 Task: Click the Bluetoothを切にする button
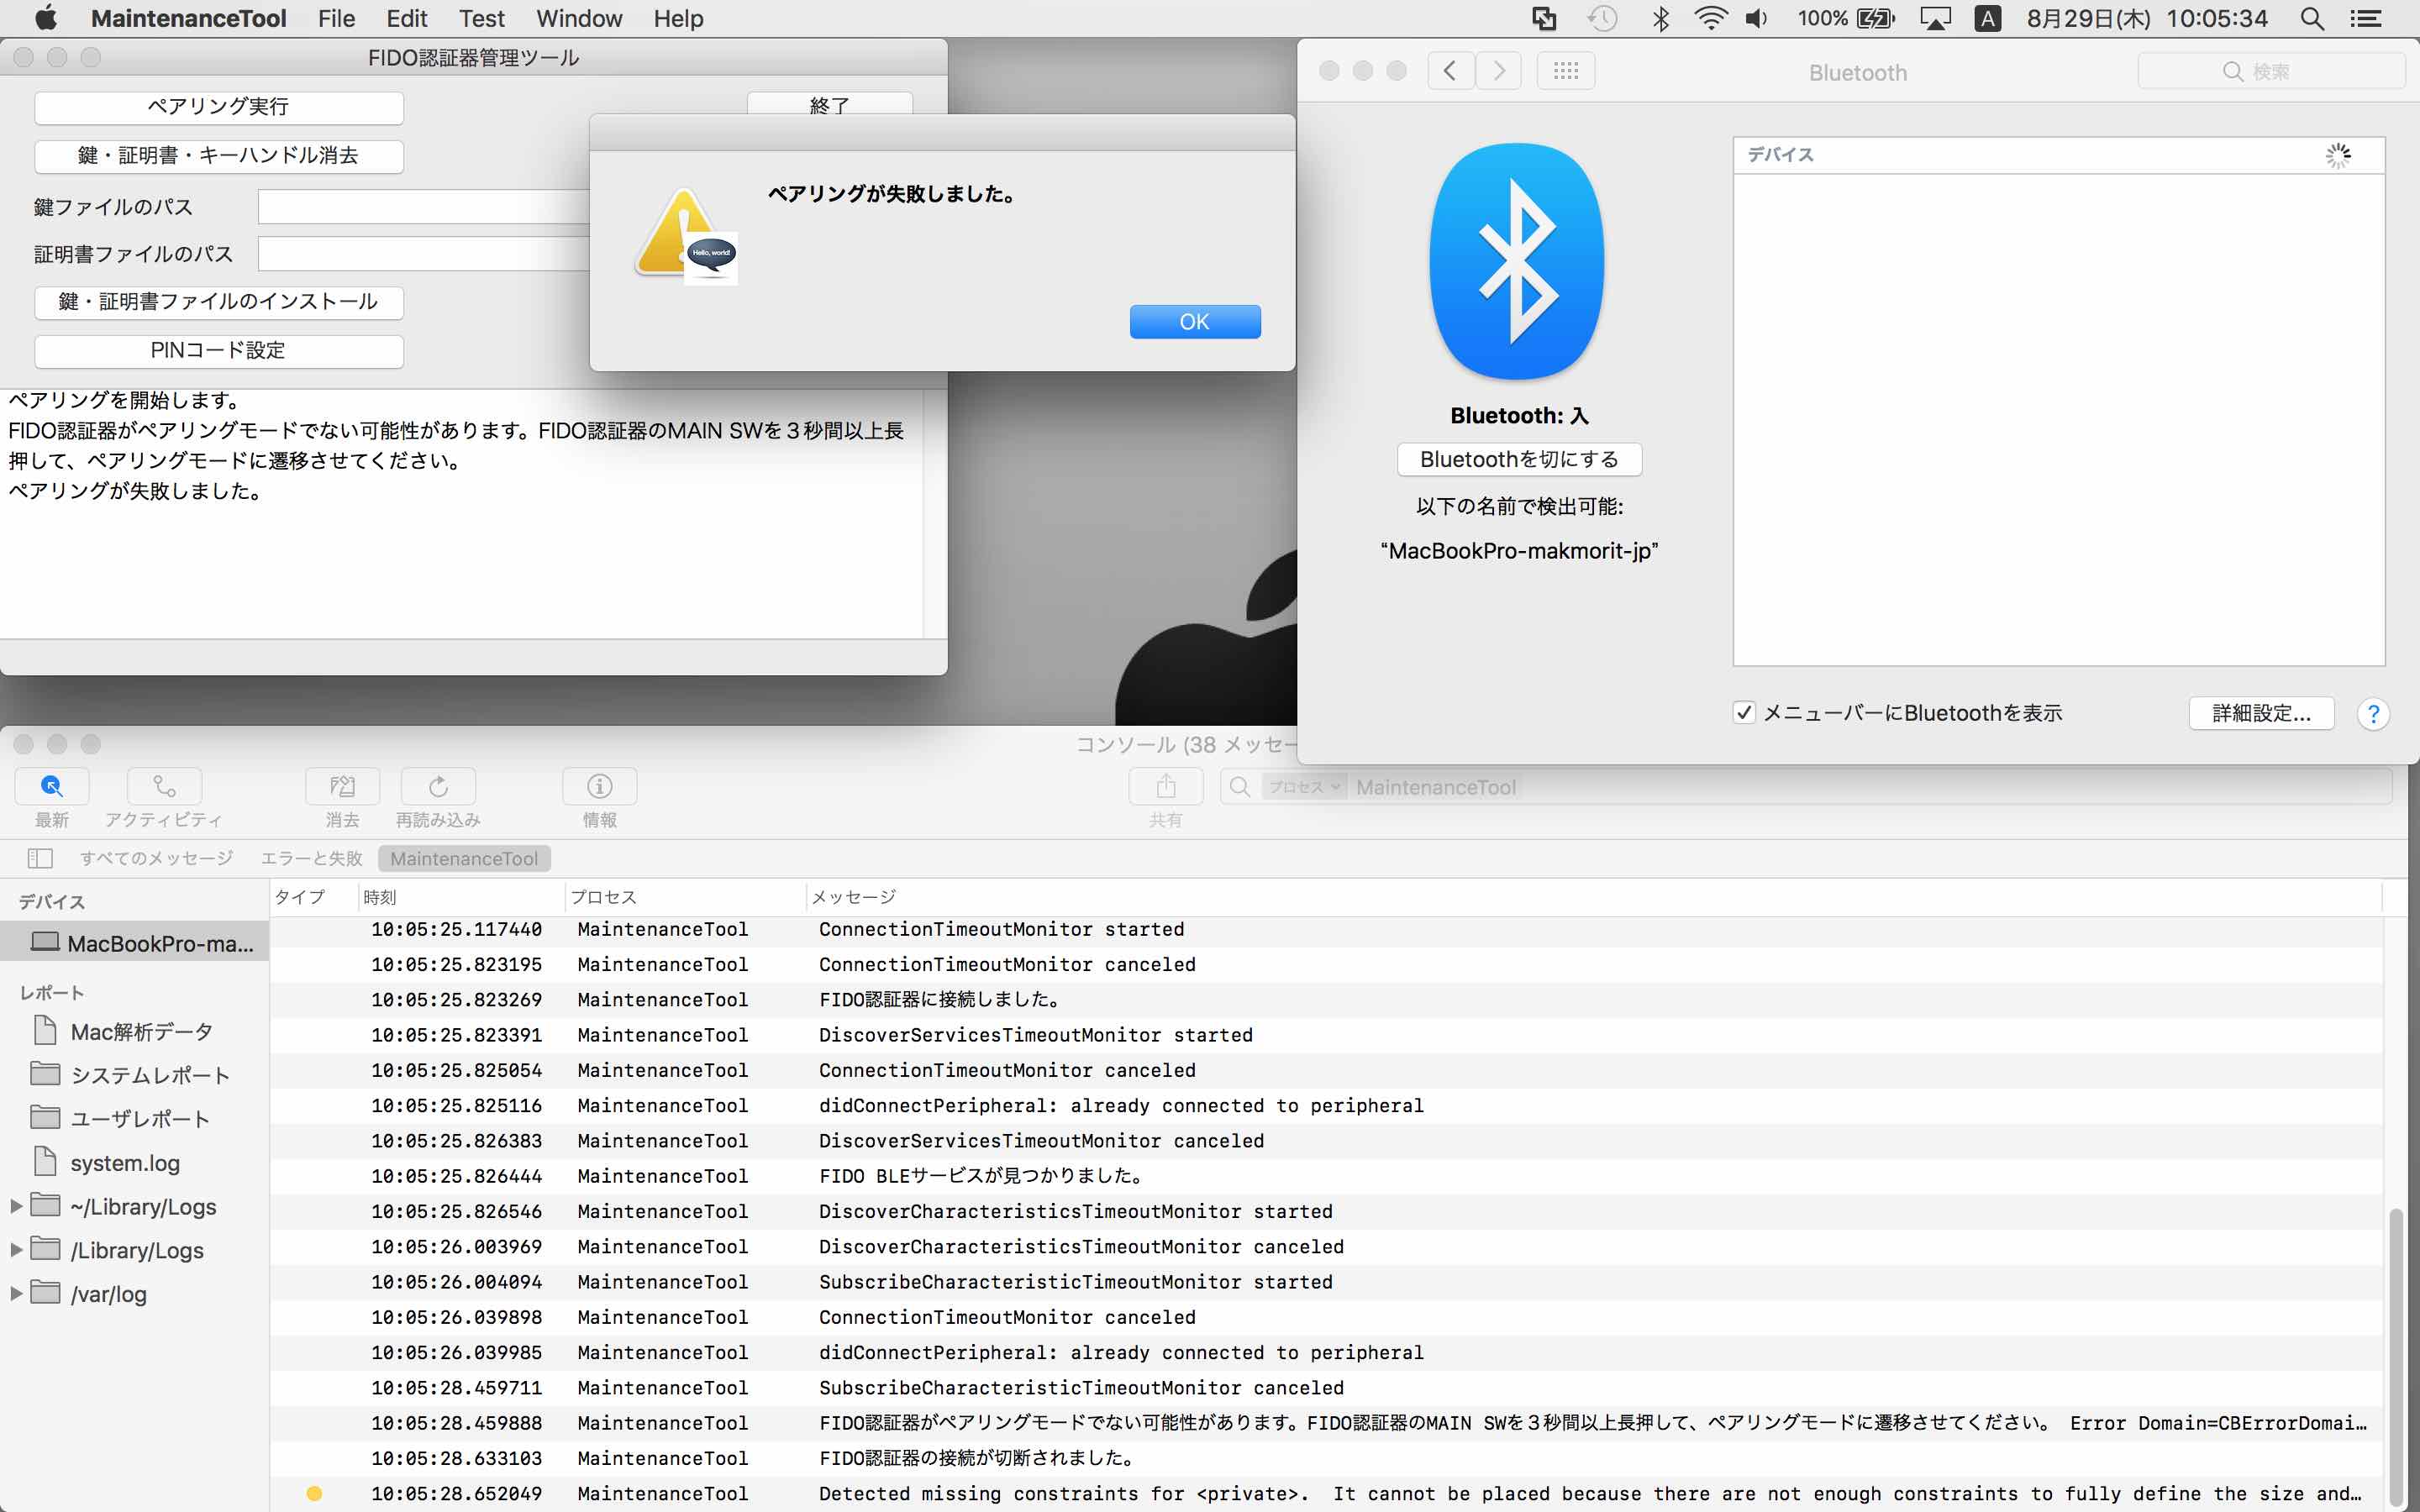click(x=1518, y=459)
